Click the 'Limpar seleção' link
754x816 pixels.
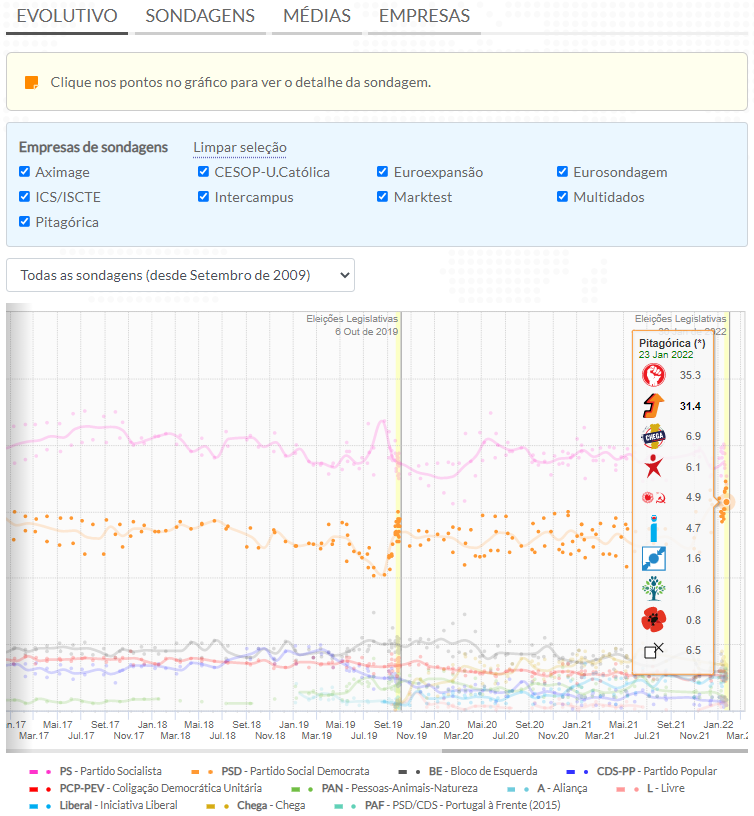(x=240, y=147)
